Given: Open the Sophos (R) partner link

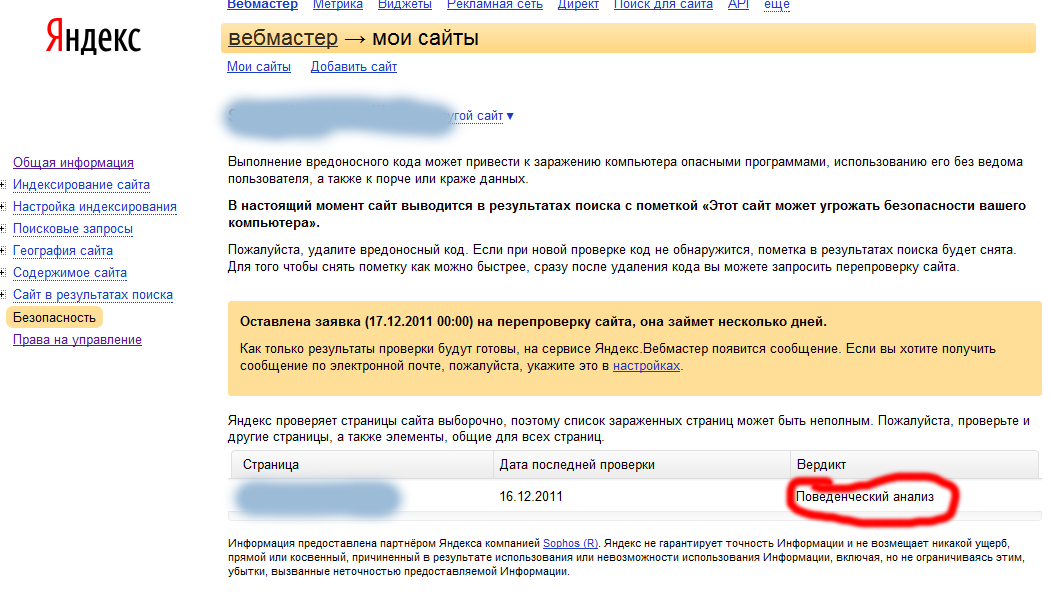Looking at the screenshot, I should tap(570, 543).
